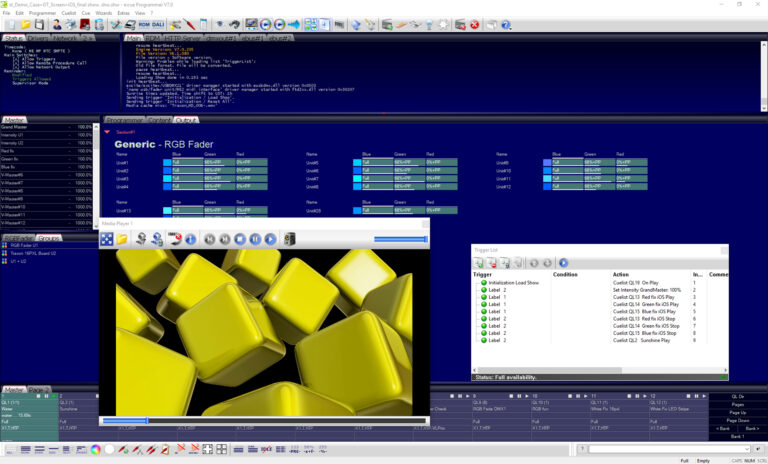Click Unit#1 blue color swatch

pyautogui.click(x=167, y=162)
